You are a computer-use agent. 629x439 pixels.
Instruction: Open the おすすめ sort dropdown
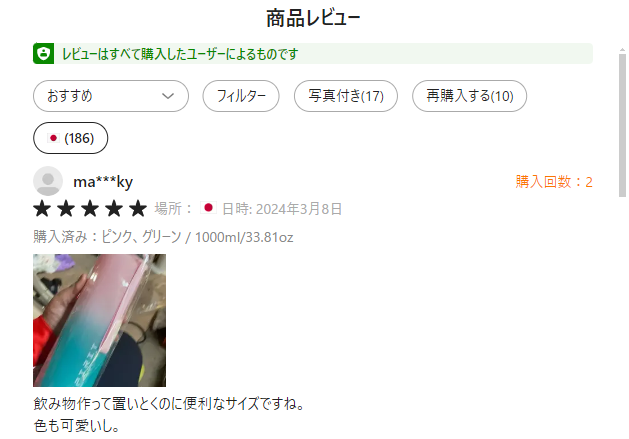pyautogui.click(x=111, y=96)
